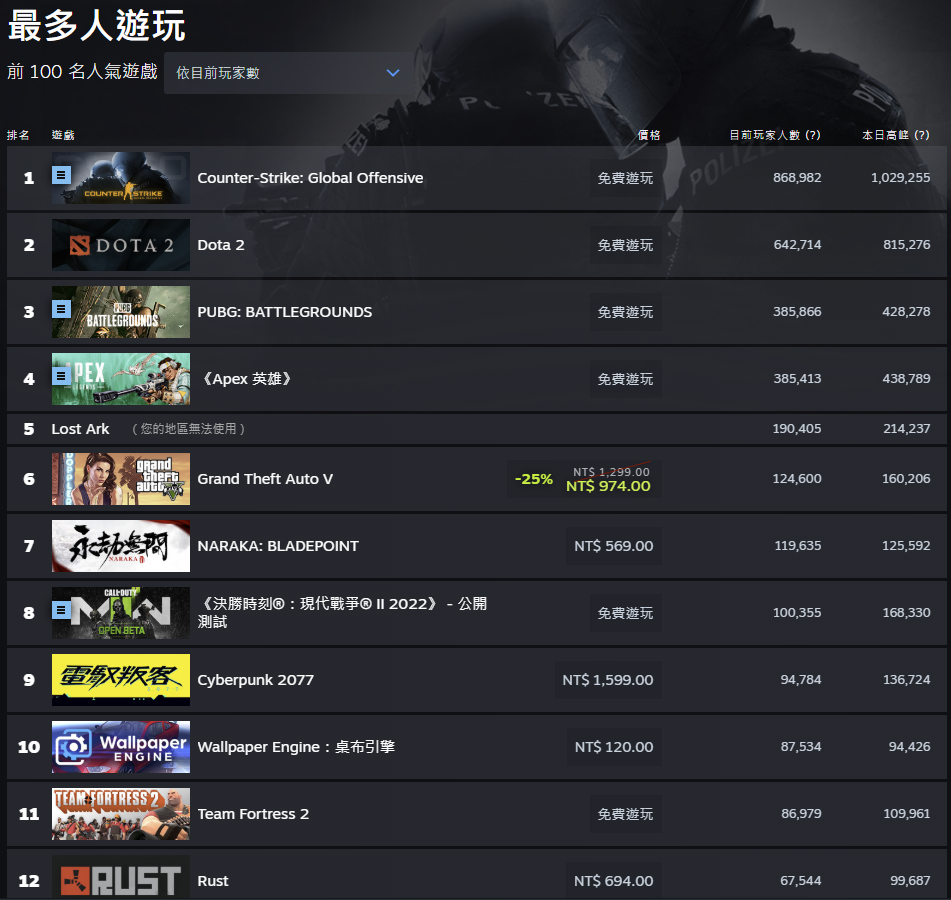The image size is (951, 900).
Task: Click the 遊戲 column header
Action: tap(63, 135)
